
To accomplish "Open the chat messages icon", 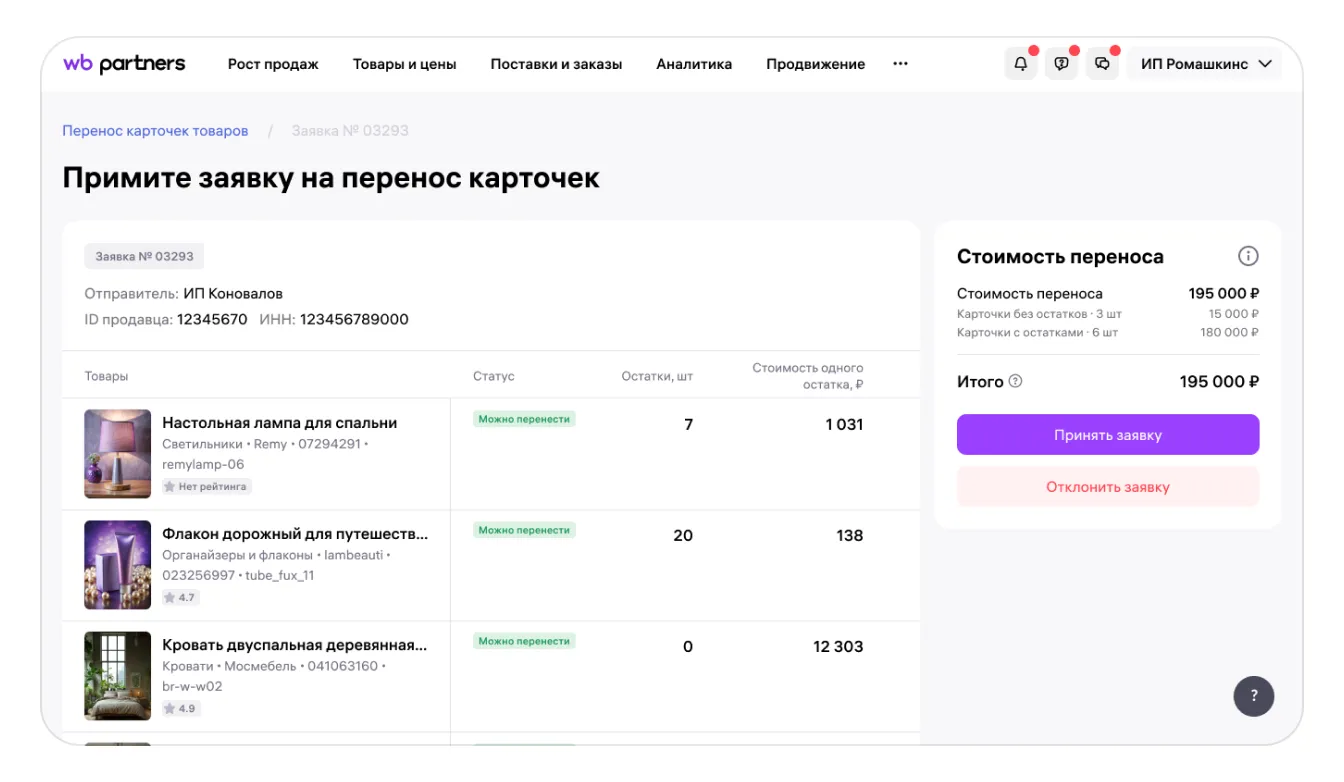I will (x=1102, y=64).
